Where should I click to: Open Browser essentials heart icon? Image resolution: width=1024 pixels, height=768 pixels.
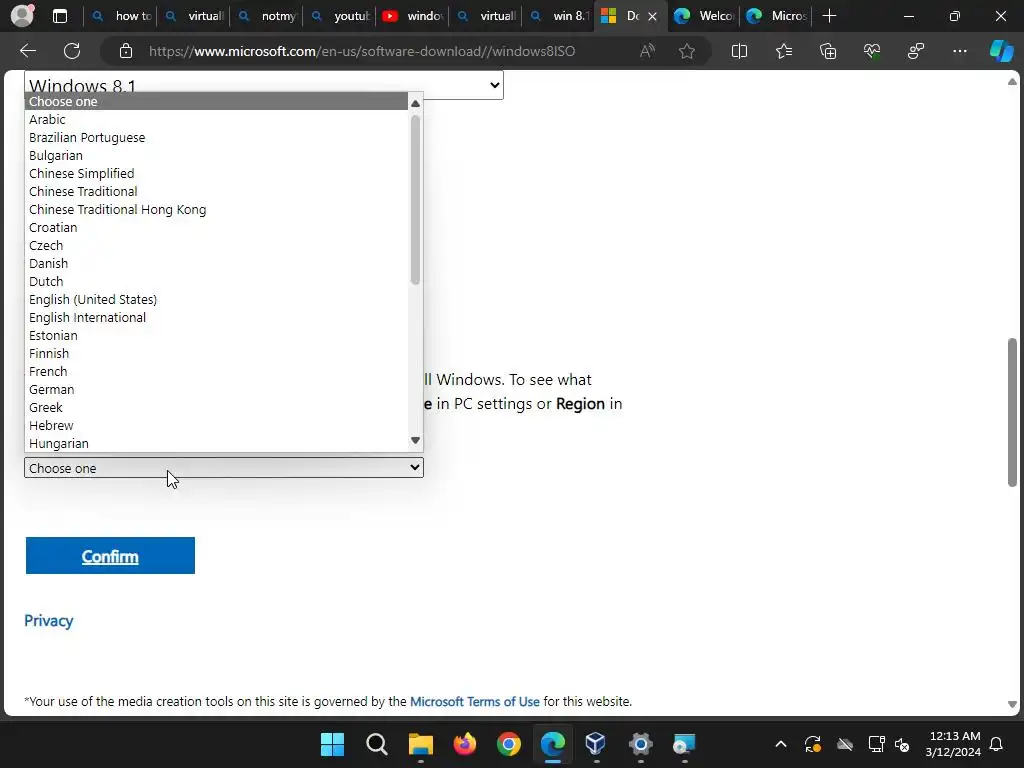872,51
